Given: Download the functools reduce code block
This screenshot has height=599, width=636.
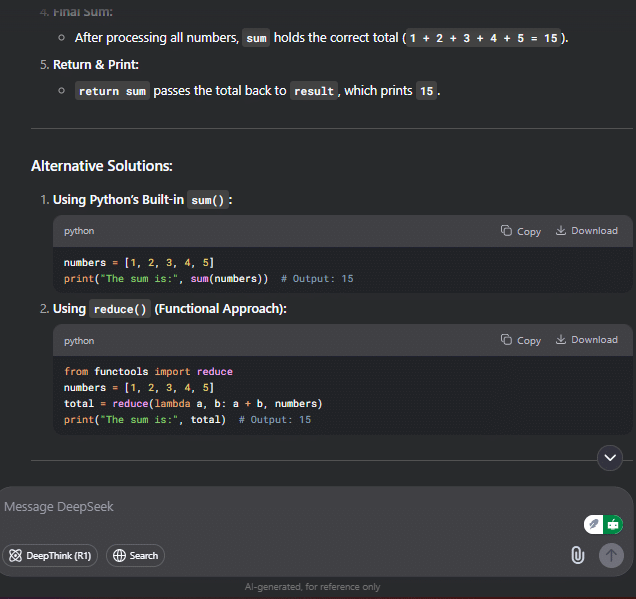Looking at the screenshot, I should coord(587,340).
